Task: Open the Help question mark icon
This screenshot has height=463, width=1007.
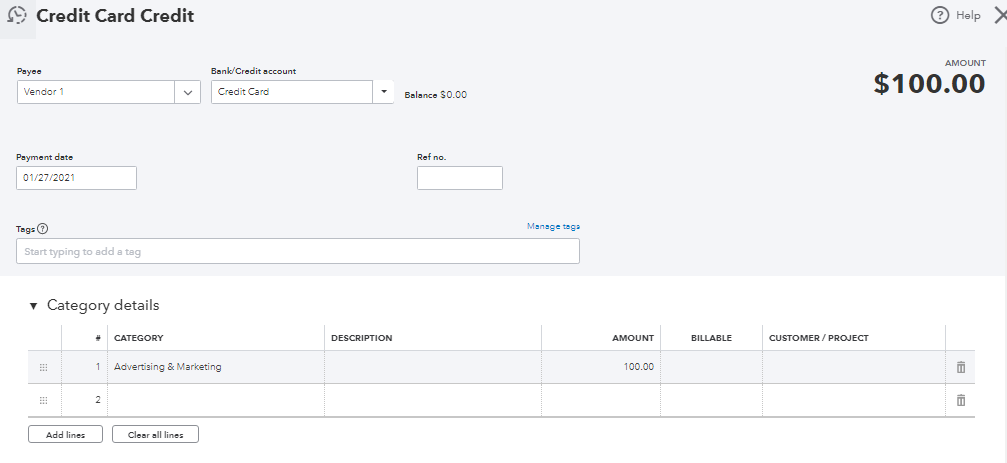Action: click(939, 15)
